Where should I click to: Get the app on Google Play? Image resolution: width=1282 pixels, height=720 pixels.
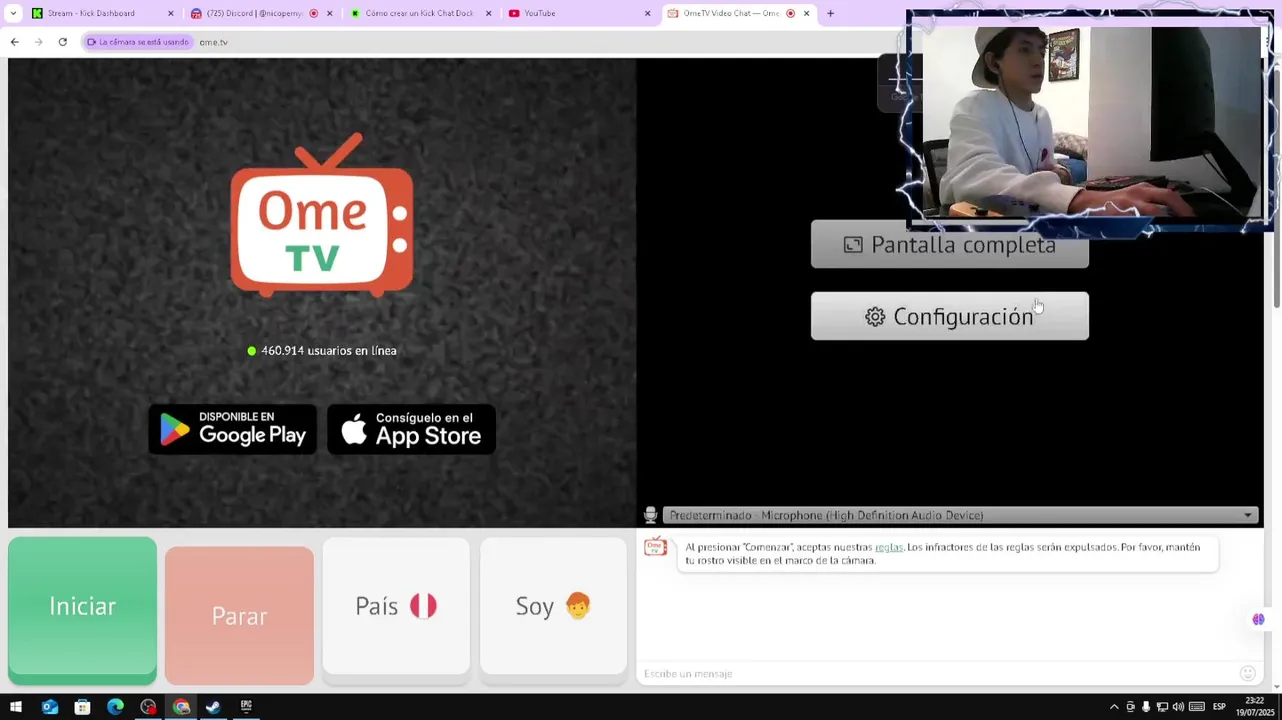coord(233,429)
